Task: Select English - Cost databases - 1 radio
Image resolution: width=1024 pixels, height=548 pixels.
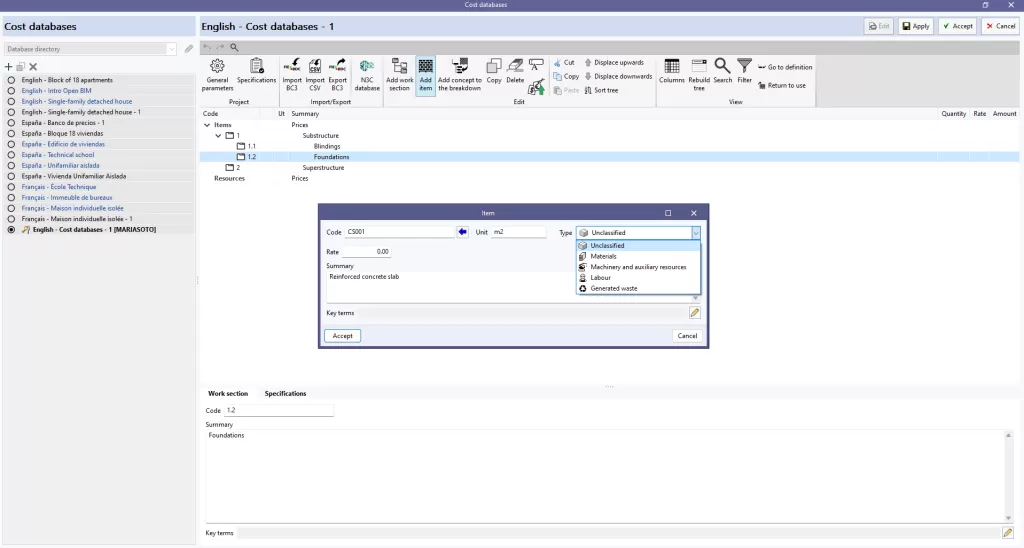Action: coord(11,230)
